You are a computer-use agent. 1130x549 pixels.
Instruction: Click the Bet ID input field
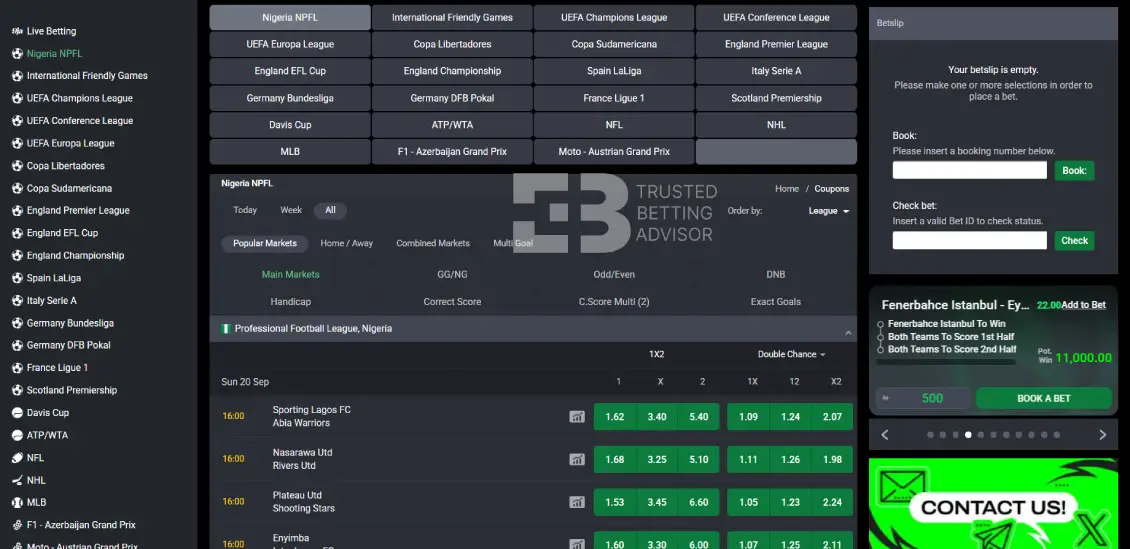tap(969, 241)
